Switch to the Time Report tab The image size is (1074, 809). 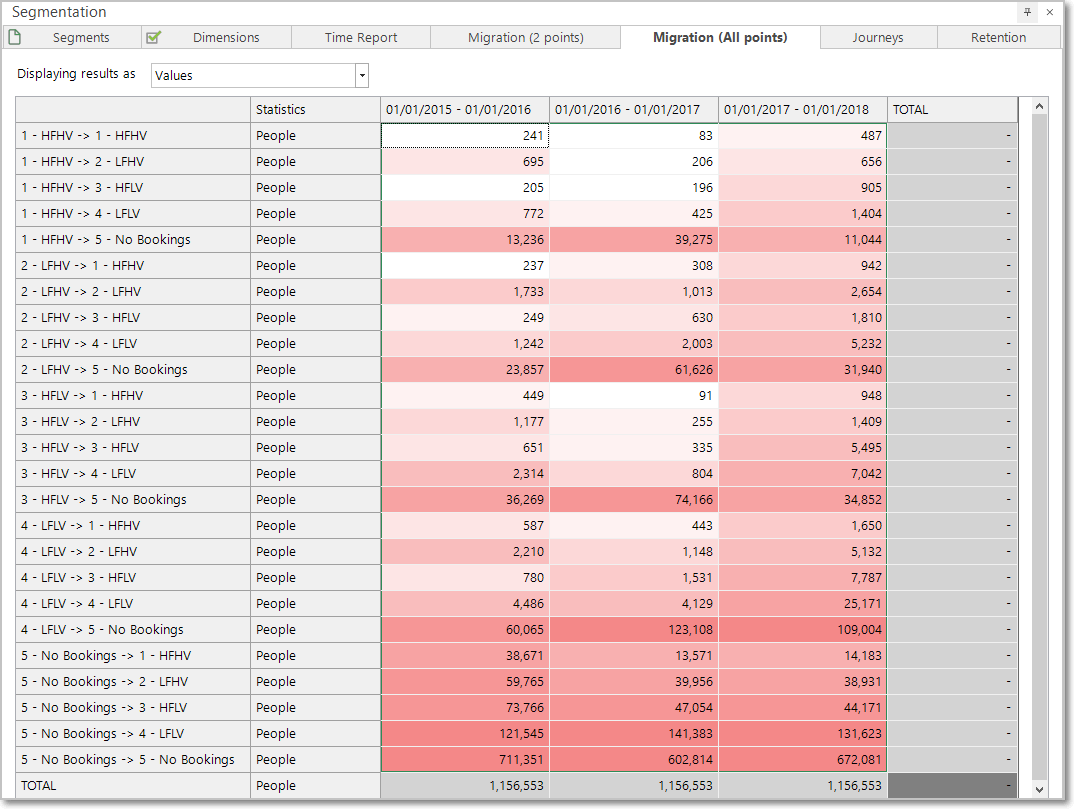point(361,38)
